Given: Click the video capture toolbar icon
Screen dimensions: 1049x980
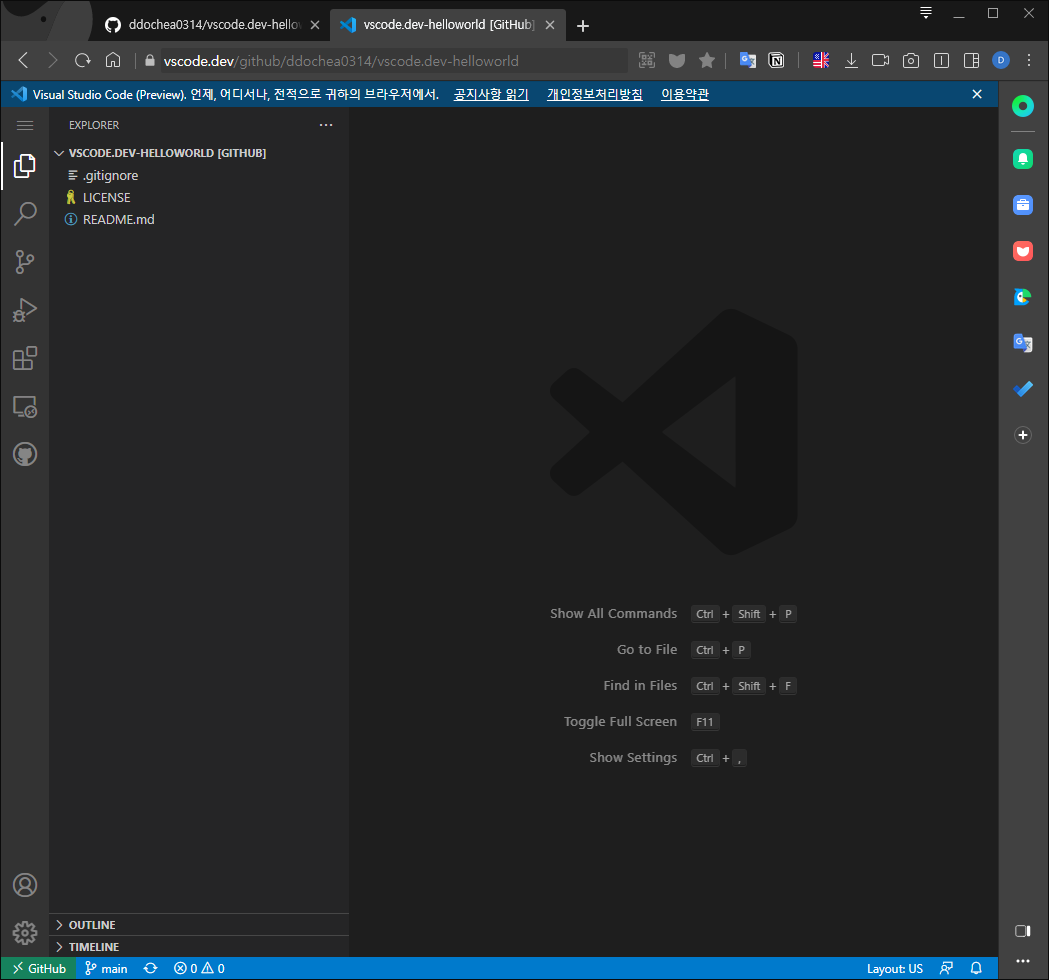Looking at the screenshot, I should pyautogui.click(x=880, y=60).
